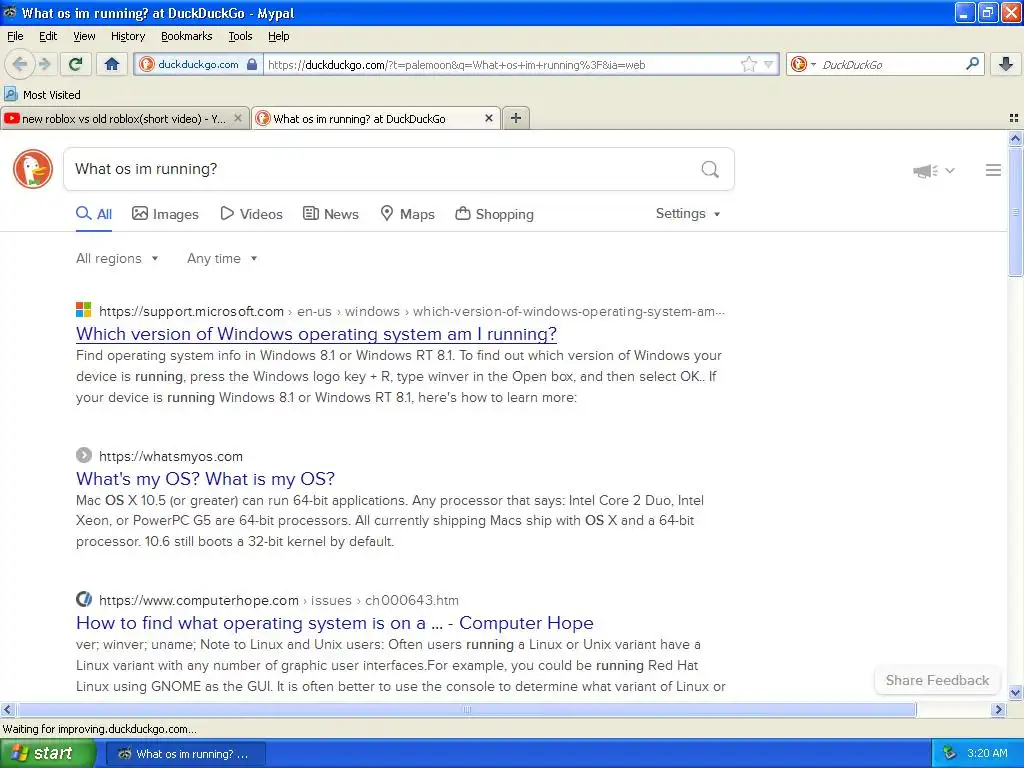Switch to Images results
Screen dimensions: 1024x768
pos(165,214)
